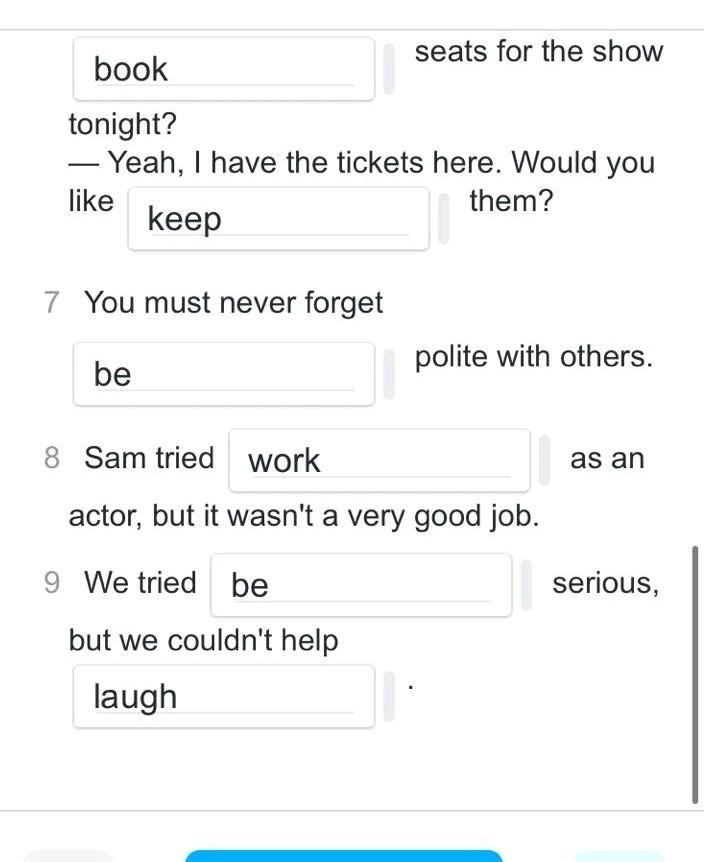Viewport: 704px width, 862px height.
Task: Click the marker right of "be" in question 9
Action: [527, 585]
